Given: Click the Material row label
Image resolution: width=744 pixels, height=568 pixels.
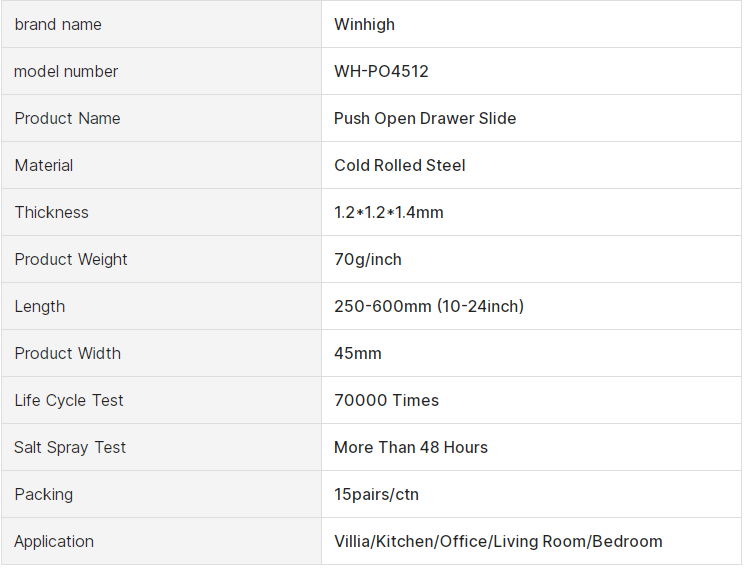Looking at the screenshot, I should pos(44,165).
